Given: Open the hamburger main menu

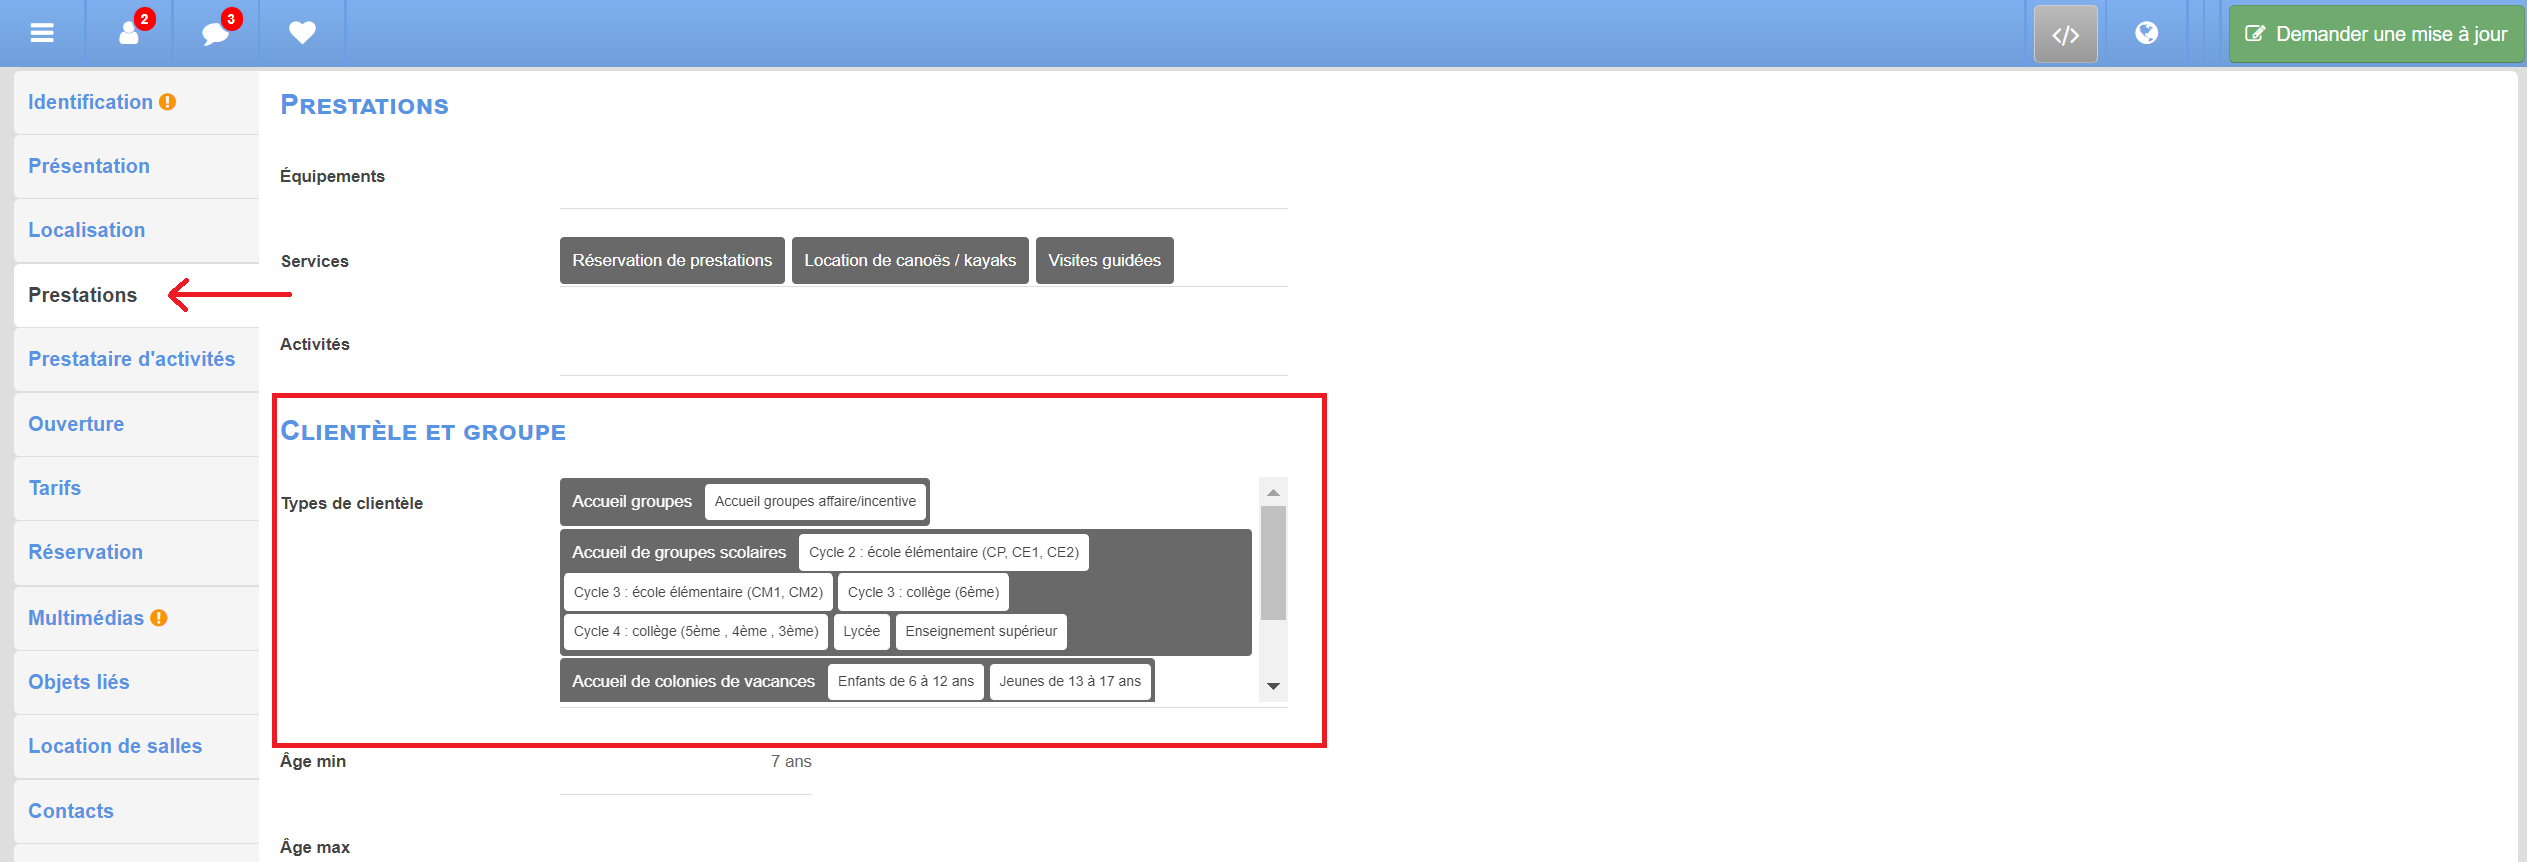Looking at the screenshot, I should tap(42, 33).
